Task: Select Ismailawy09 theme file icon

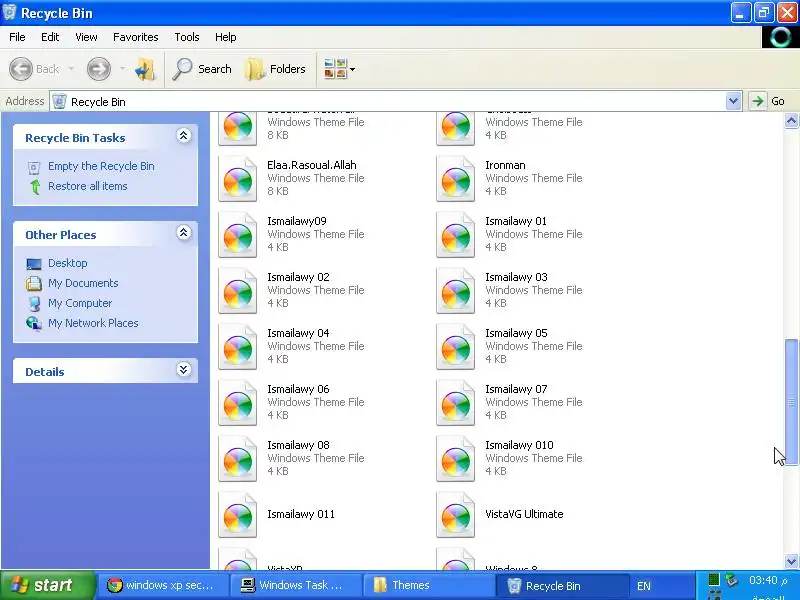Action: 238,235
